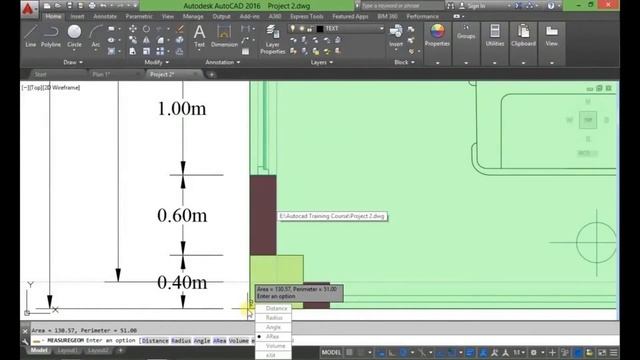Screen dimensions: 640x360
Task: Open the Help question mark icon
Action: (x=551, y=6)
